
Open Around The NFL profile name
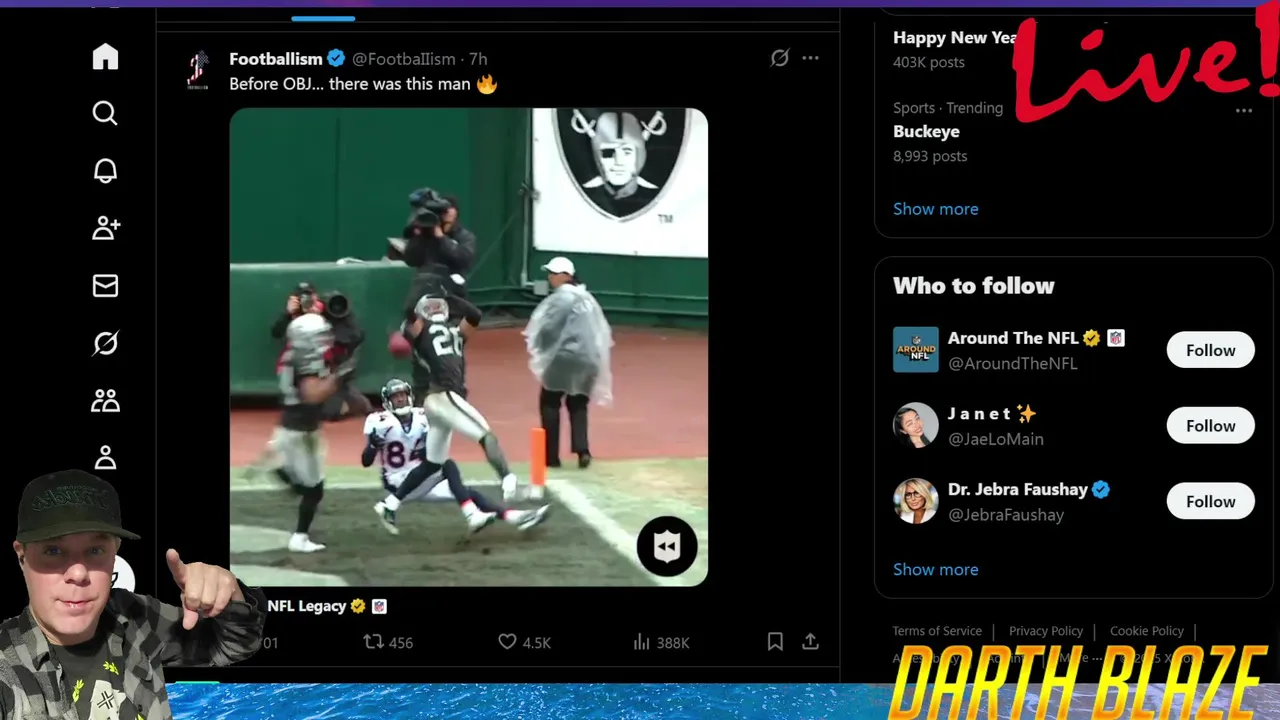[x=1013, y=338]
